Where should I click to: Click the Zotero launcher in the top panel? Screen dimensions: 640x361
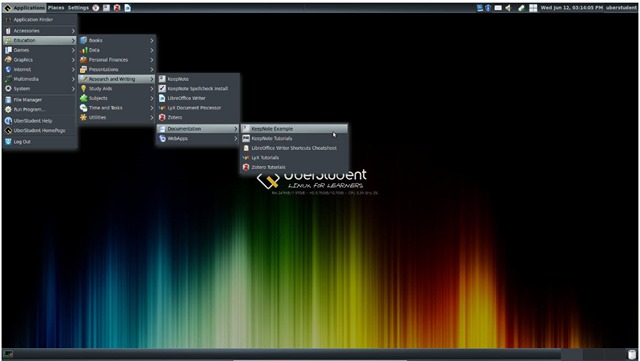117,8
